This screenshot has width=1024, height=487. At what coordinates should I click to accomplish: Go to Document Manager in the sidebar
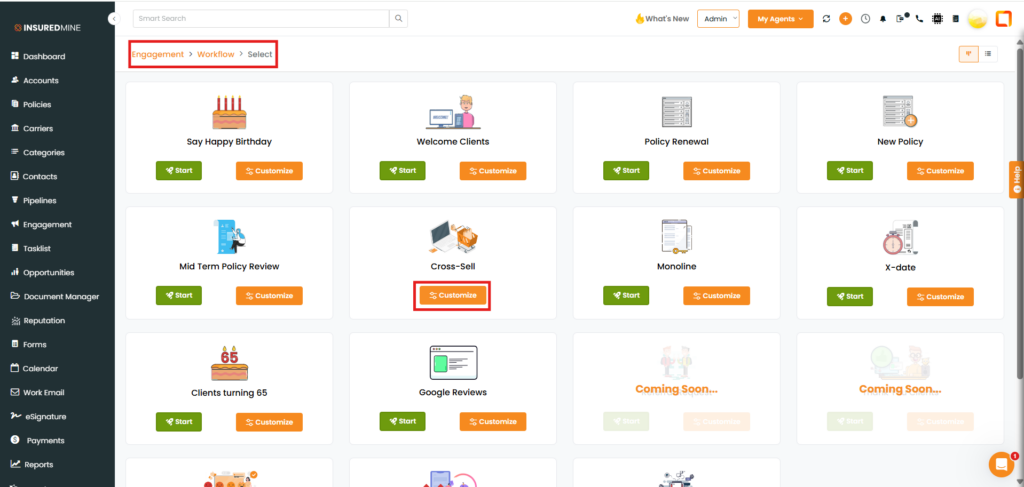click(x=60, y=296)
